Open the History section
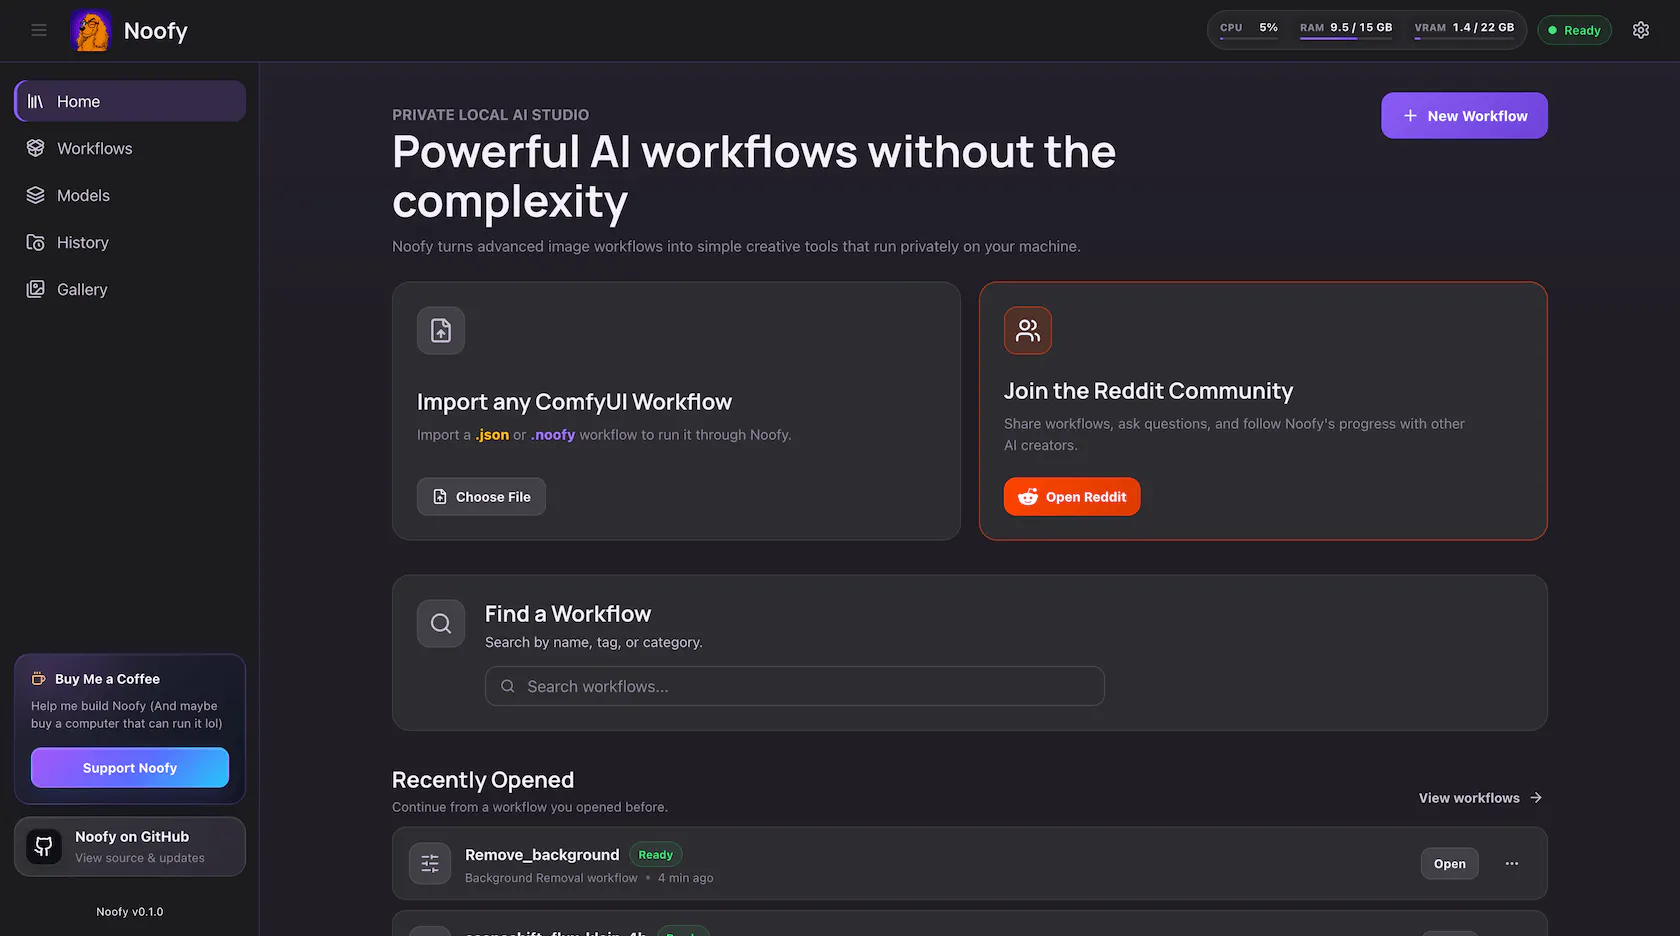 click(130, 242)
